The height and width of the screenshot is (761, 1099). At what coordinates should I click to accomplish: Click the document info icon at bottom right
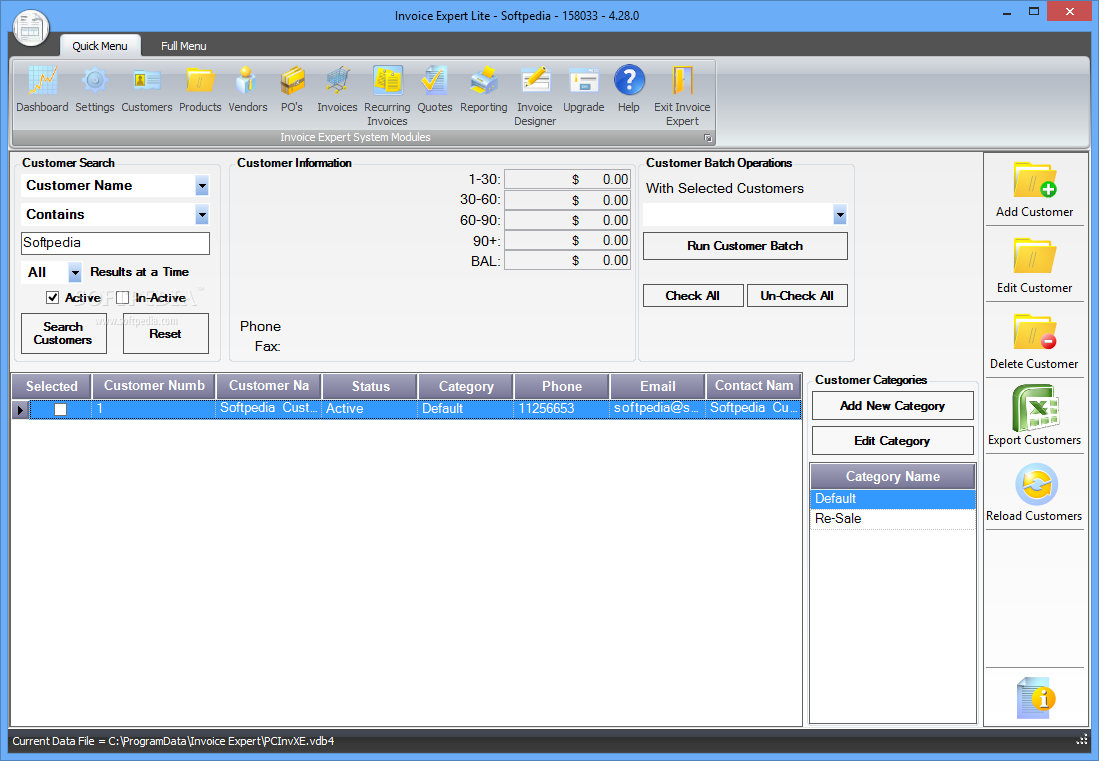(1036, 698)
